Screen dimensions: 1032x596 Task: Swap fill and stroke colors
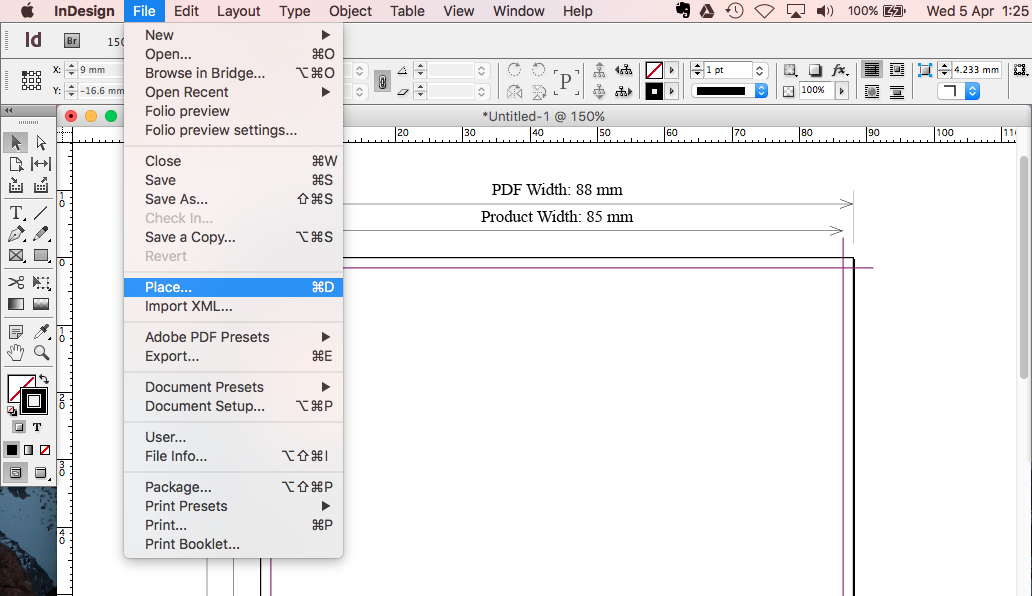click(44, 379)
